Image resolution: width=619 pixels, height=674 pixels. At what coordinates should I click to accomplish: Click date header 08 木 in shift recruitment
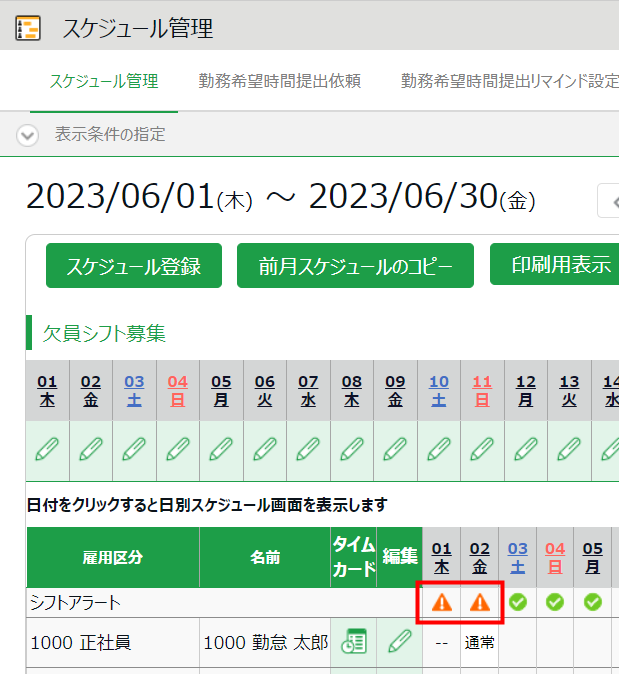(x=351, y=390)
